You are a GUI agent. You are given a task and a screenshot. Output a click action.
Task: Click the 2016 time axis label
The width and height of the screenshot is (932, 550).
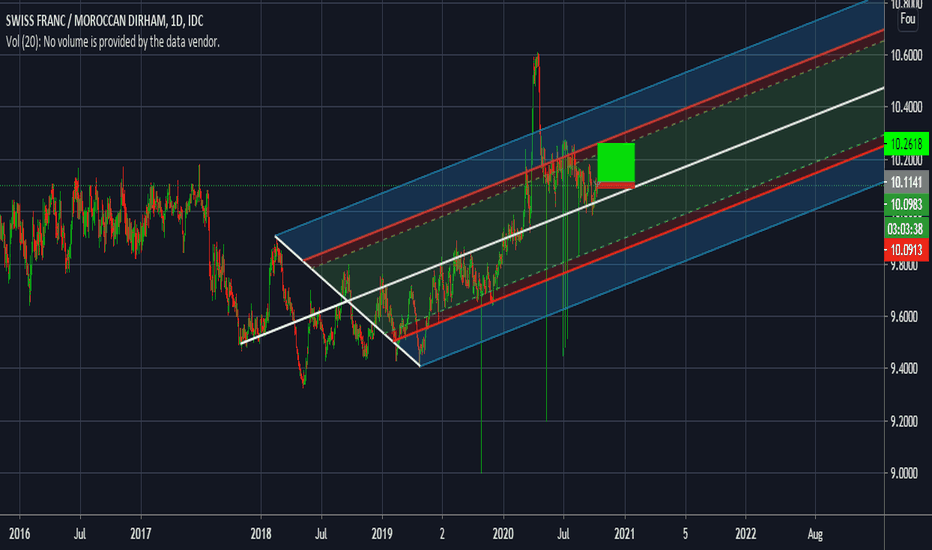[x=20, y=533]
